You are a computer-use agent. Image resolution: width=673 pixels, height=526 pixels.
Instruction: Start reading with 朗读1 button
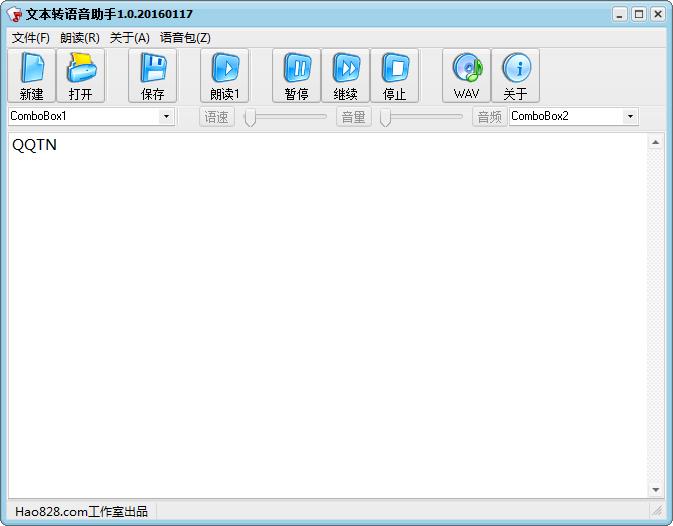tap(225, 76)
